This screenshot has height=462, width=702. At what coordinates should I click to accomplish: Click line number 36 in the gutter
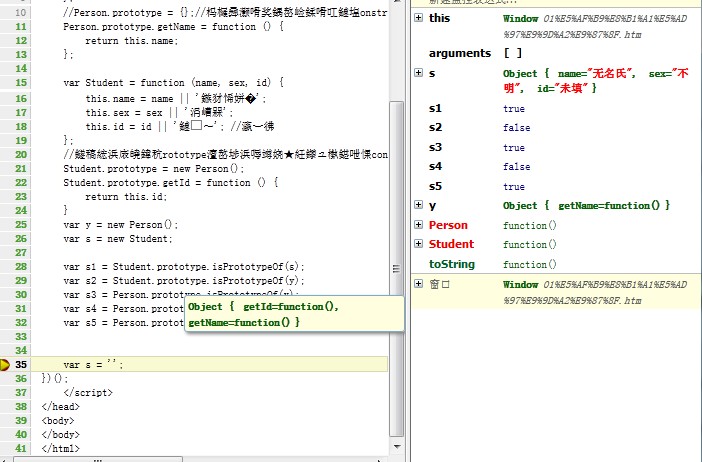(x=21, y=378)
